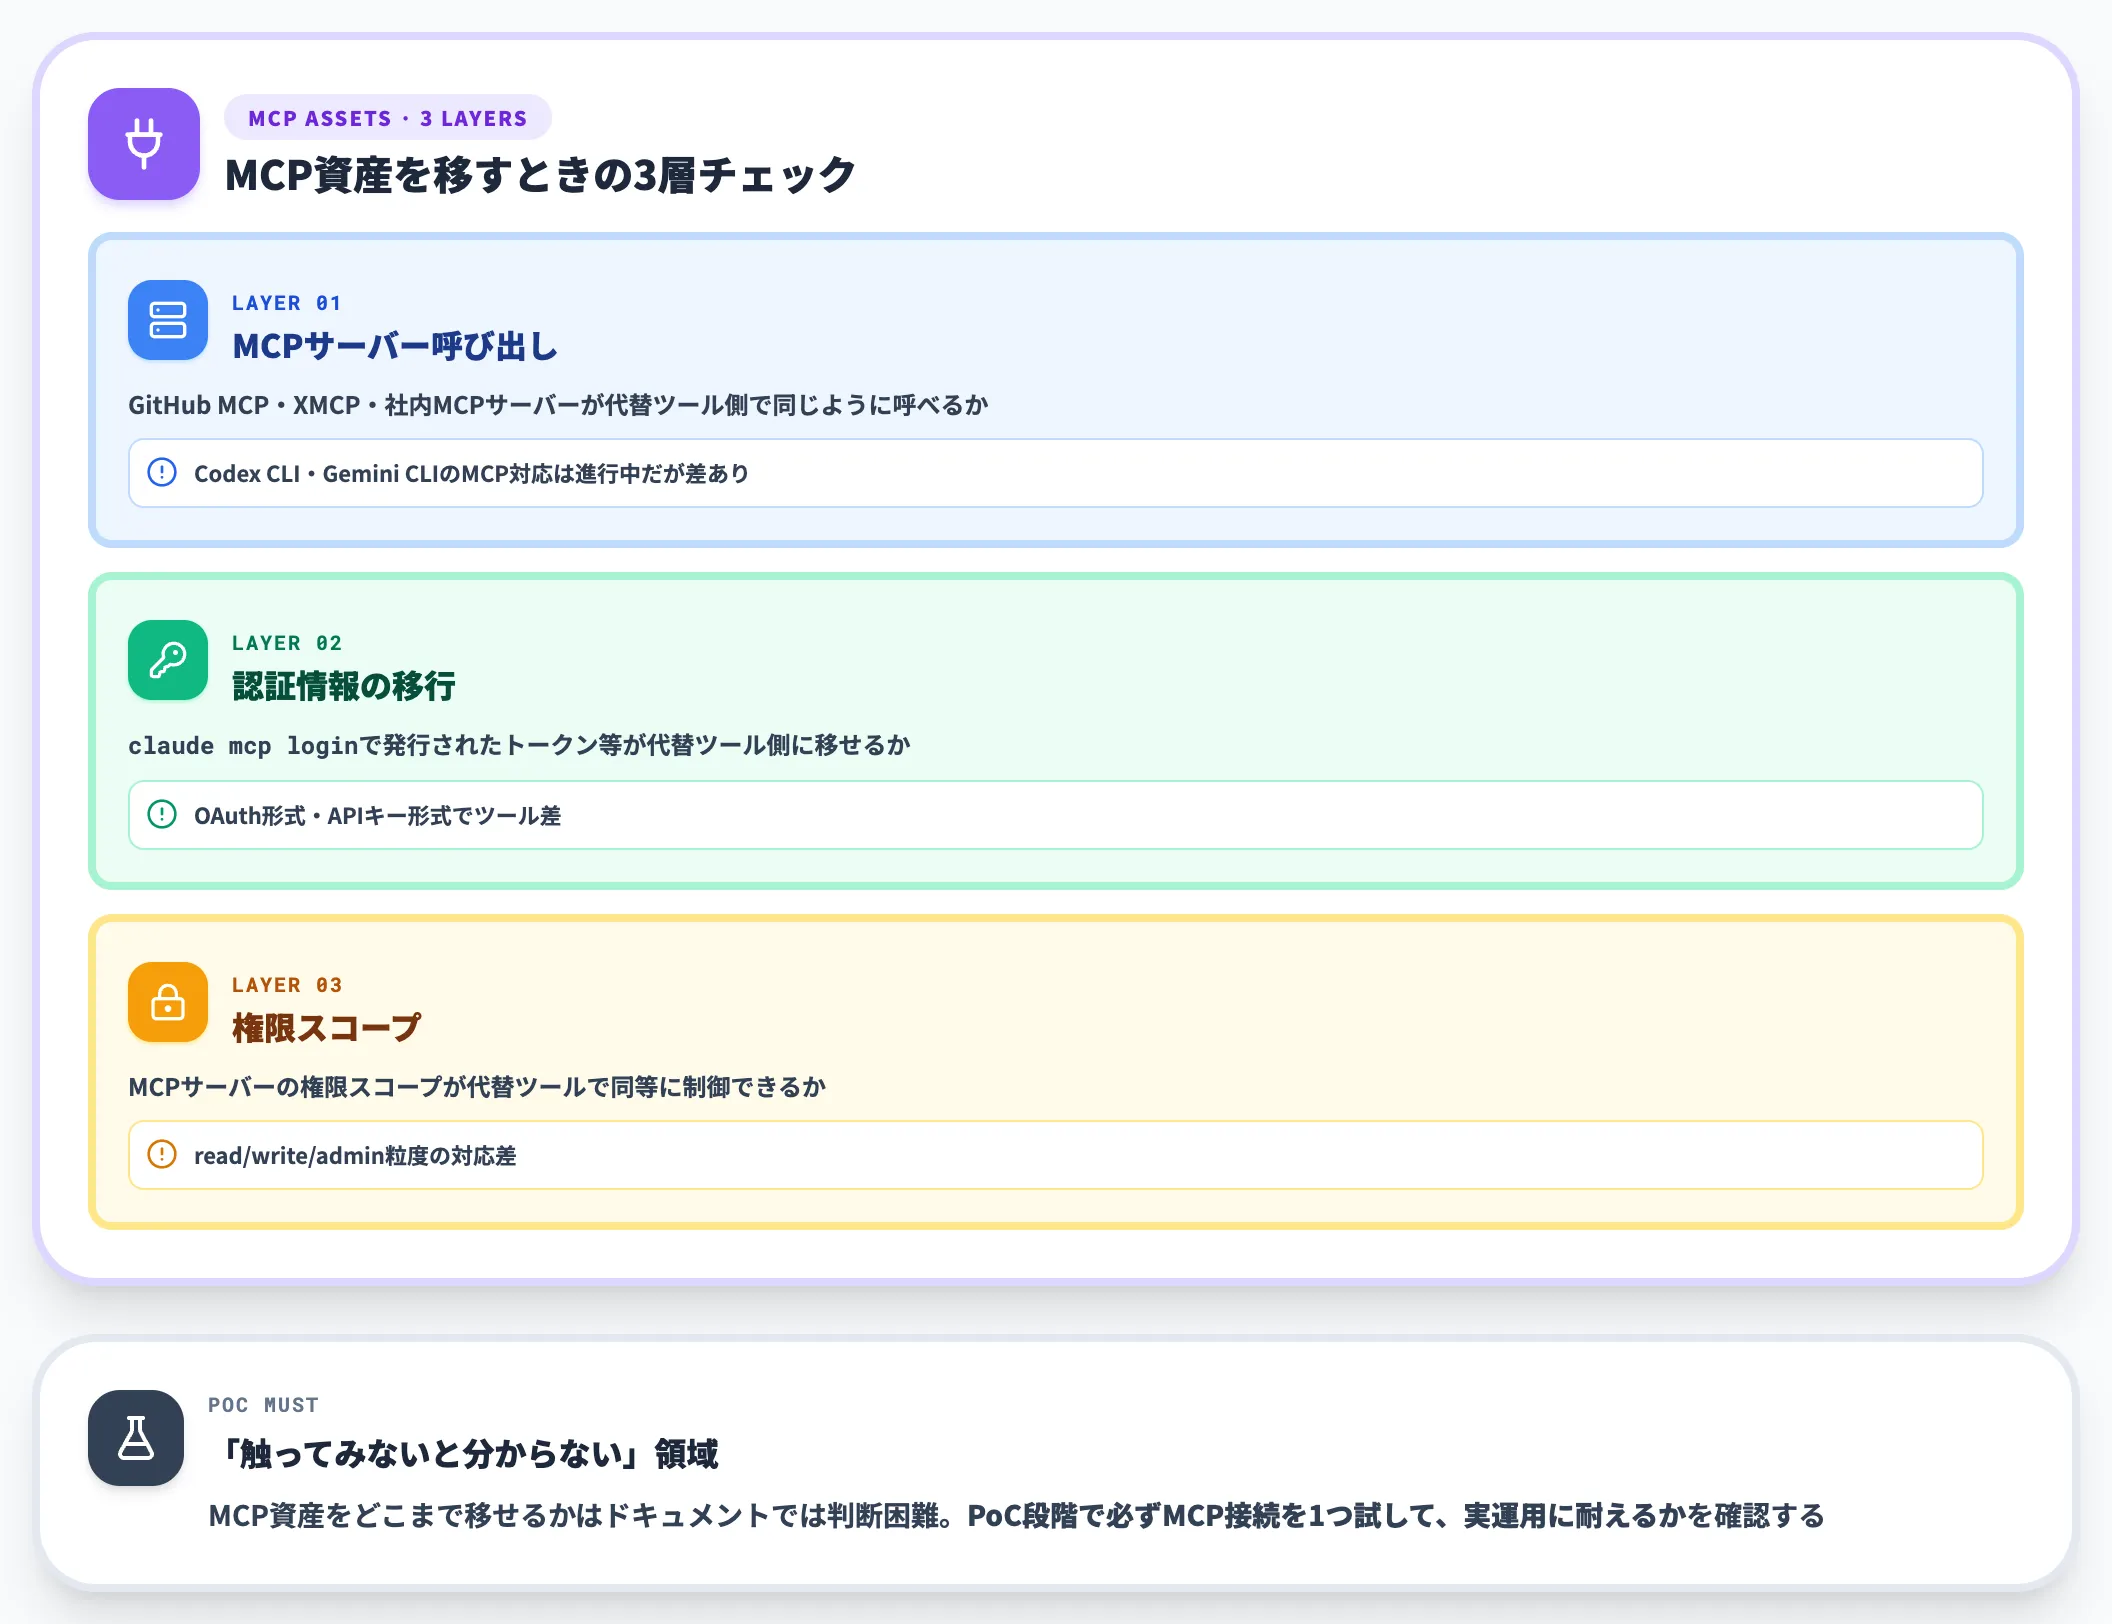This screenshot has height=1624, width=2112.
Task: Click the LAYER 01 label
Action: 287,303
